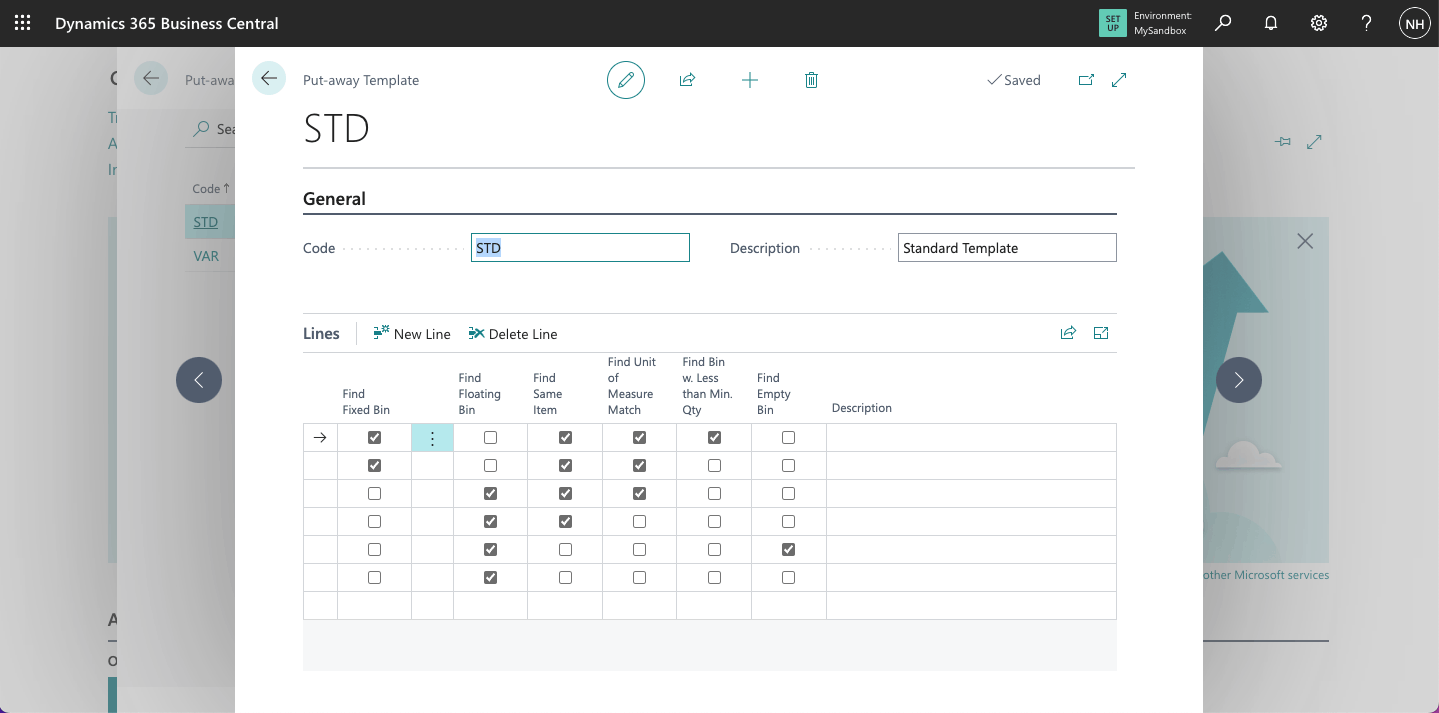Image resolution: width=1439 pixels, height=713 pixels.
Task: Open the first row's three-dot options menu
Action: click(432, 438)
